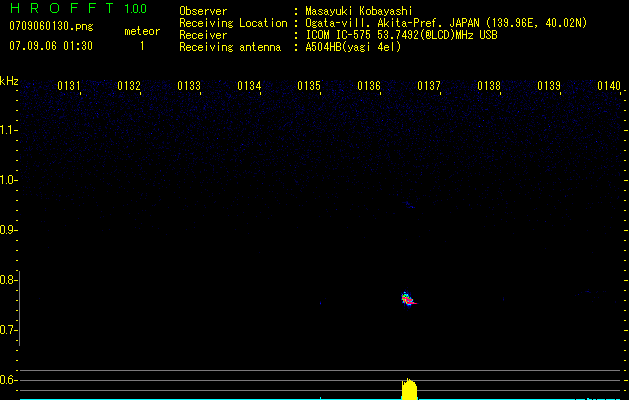Click time marker 0132
The image size is (629, 400).
coord(129,86)
